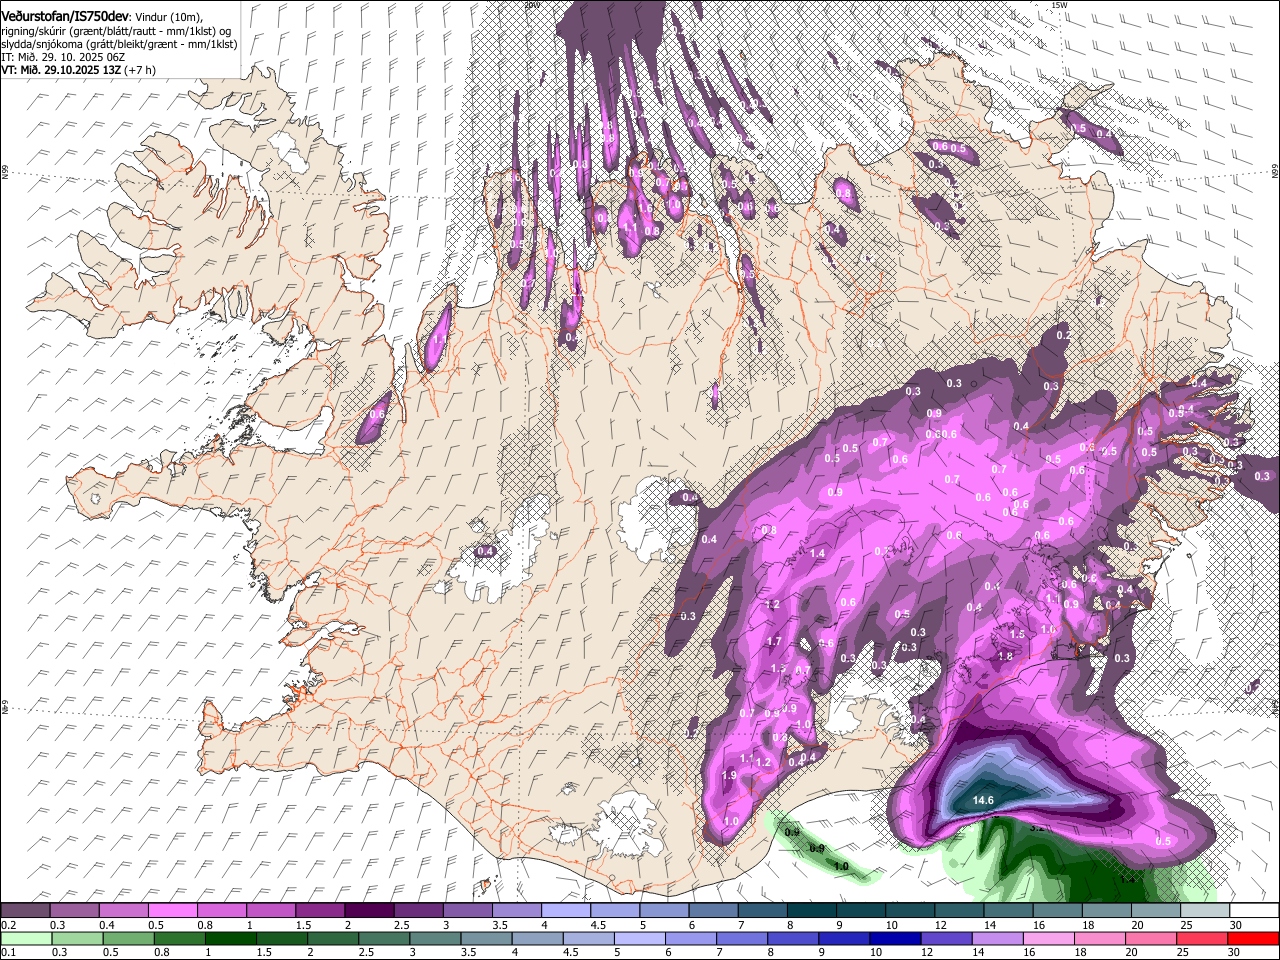Pick the bright red bottom-row swatch labeled 30
Viewport: 1280px width, 960px height.
(1253, 938)
